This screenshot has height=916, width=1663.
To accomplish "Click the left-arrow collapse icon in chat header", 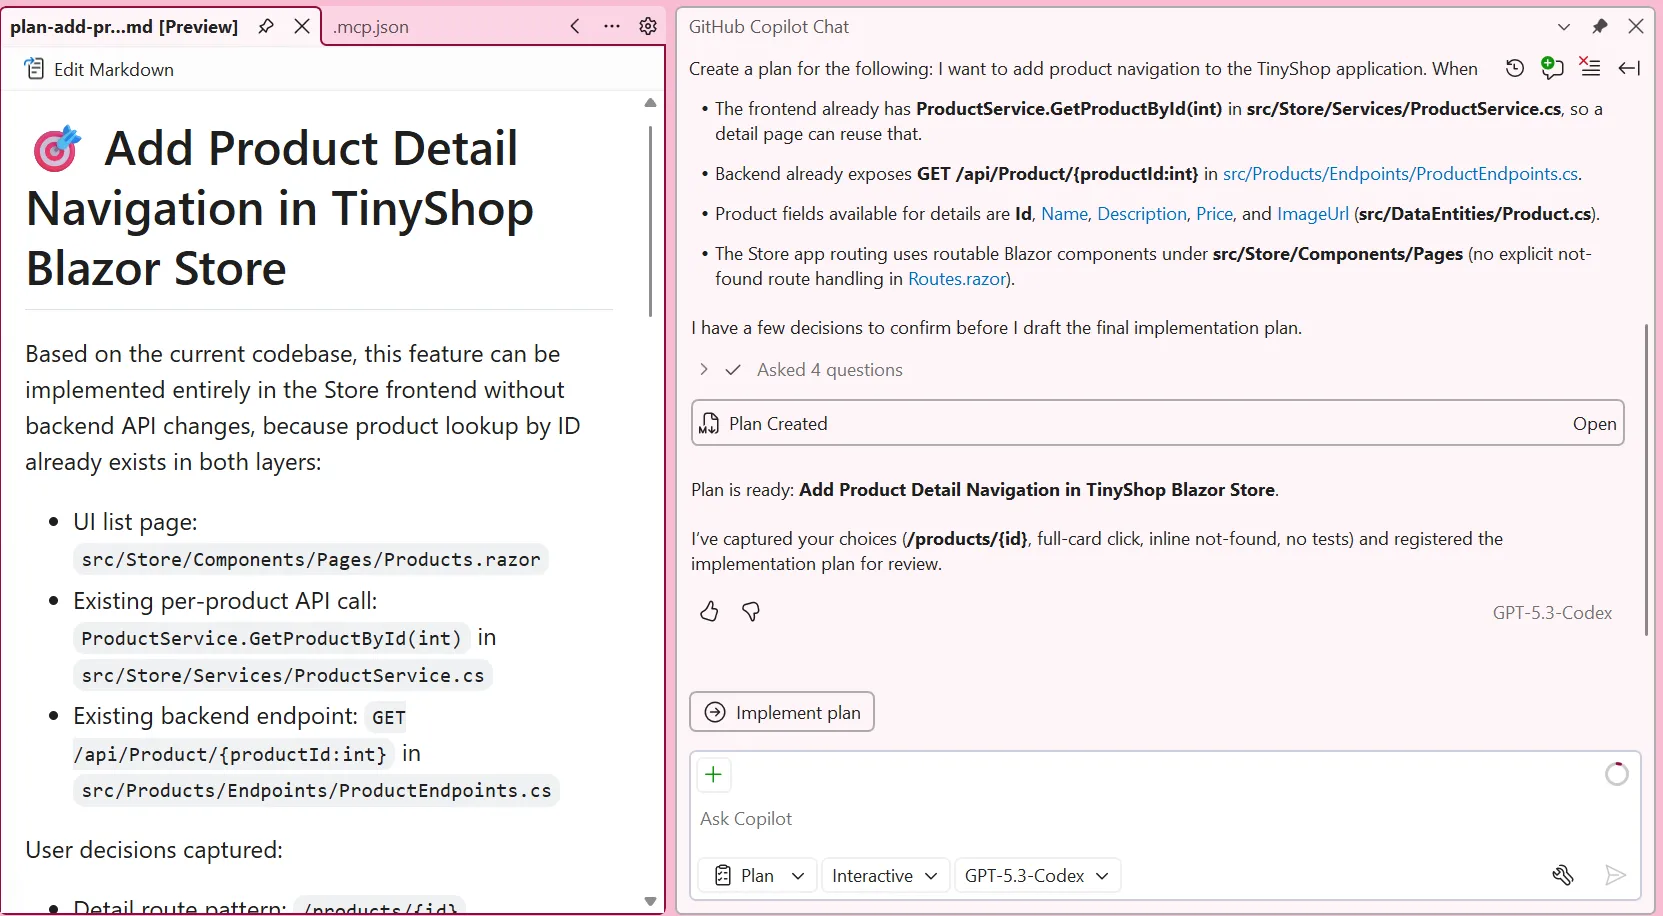I will click(x=1629, y=68).
